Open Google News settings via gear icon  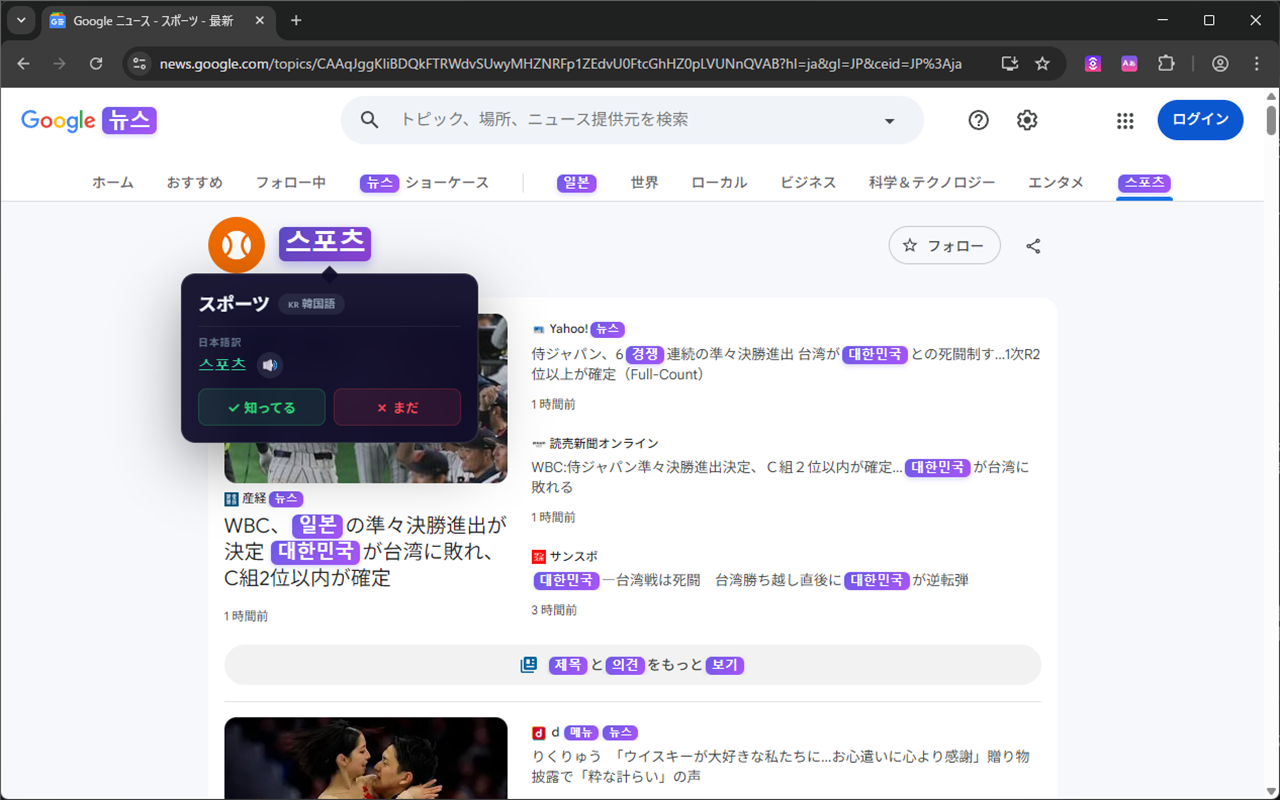pos(1026,120)
